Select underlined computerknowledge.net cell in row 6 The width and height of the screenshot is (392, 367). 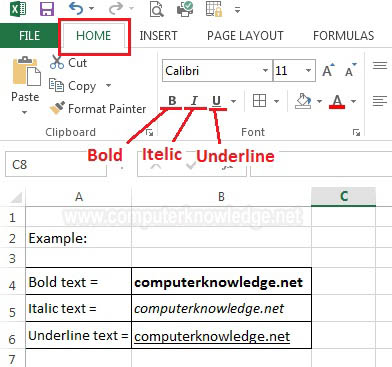click(x=221, y=335)
